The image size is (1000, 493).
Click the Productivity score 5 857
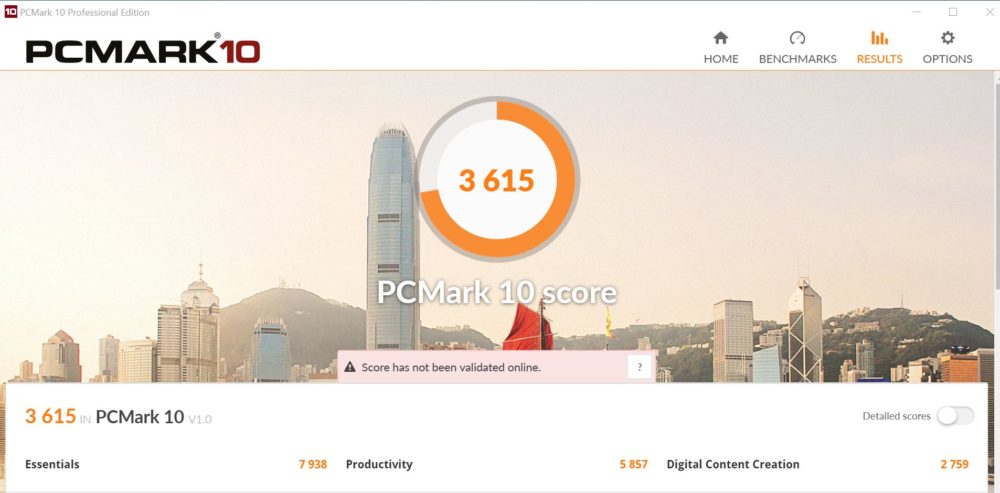pos(633,464)
